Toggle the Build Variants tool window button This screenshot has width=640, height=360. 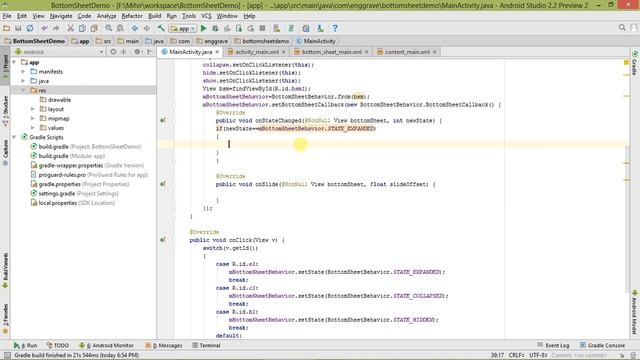coord(5,270)
